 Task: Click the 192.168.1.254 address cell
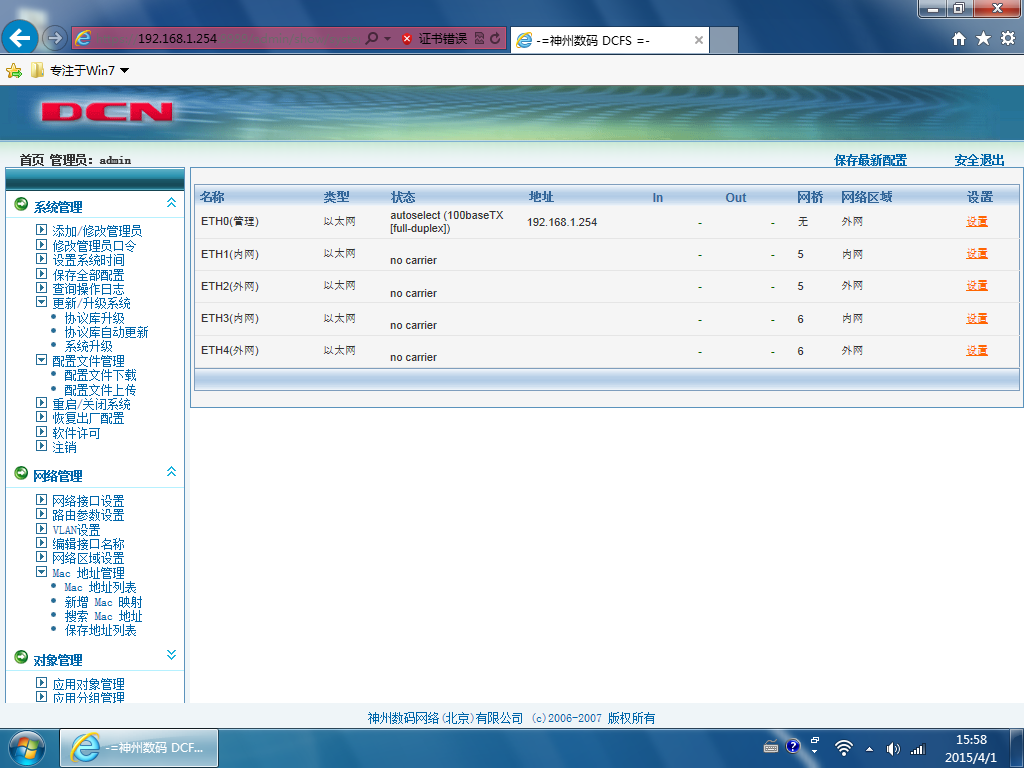[562, 222]
